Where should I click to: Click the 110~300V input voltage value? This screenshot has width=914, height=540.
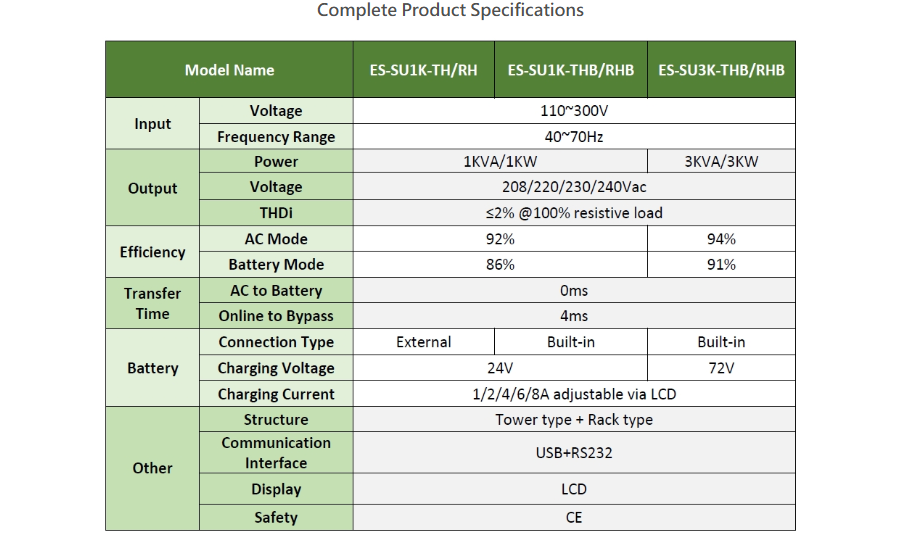(573, 111)
